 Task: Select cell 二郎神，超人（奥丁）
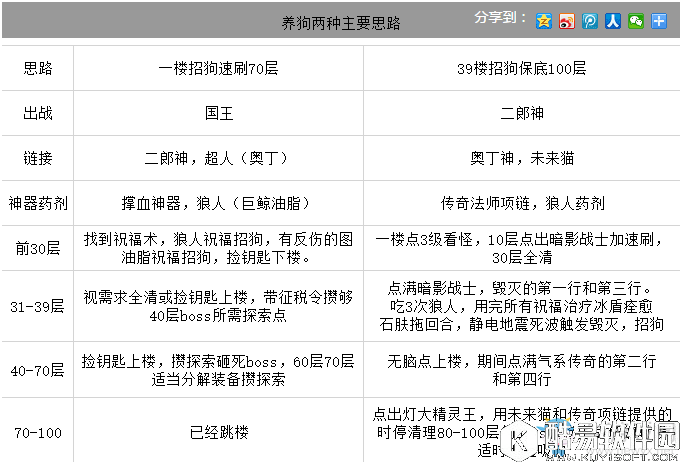click(x=219, y=158)
